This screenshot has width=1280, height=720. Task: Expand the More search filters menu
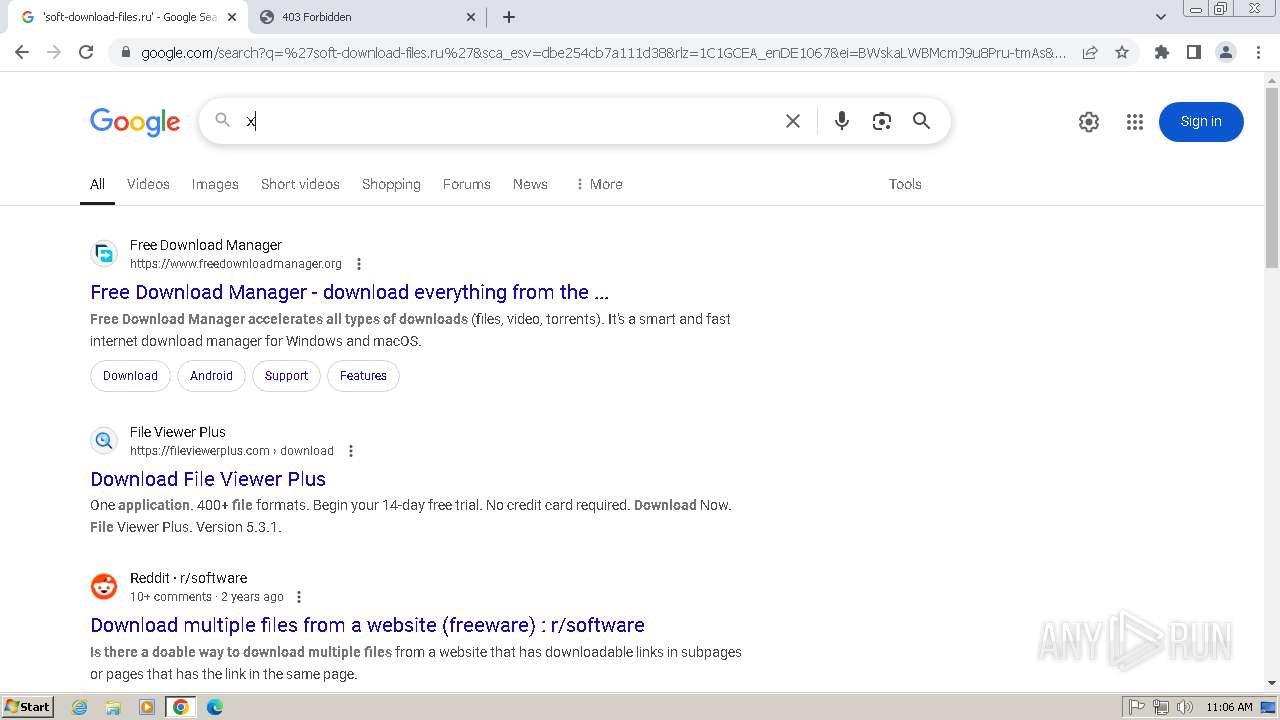point(599,184)
